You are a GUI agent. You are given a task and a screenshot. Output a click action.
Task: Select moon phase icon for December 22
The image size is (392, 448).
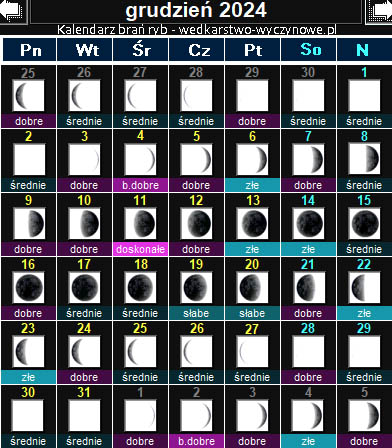[364, 288]
